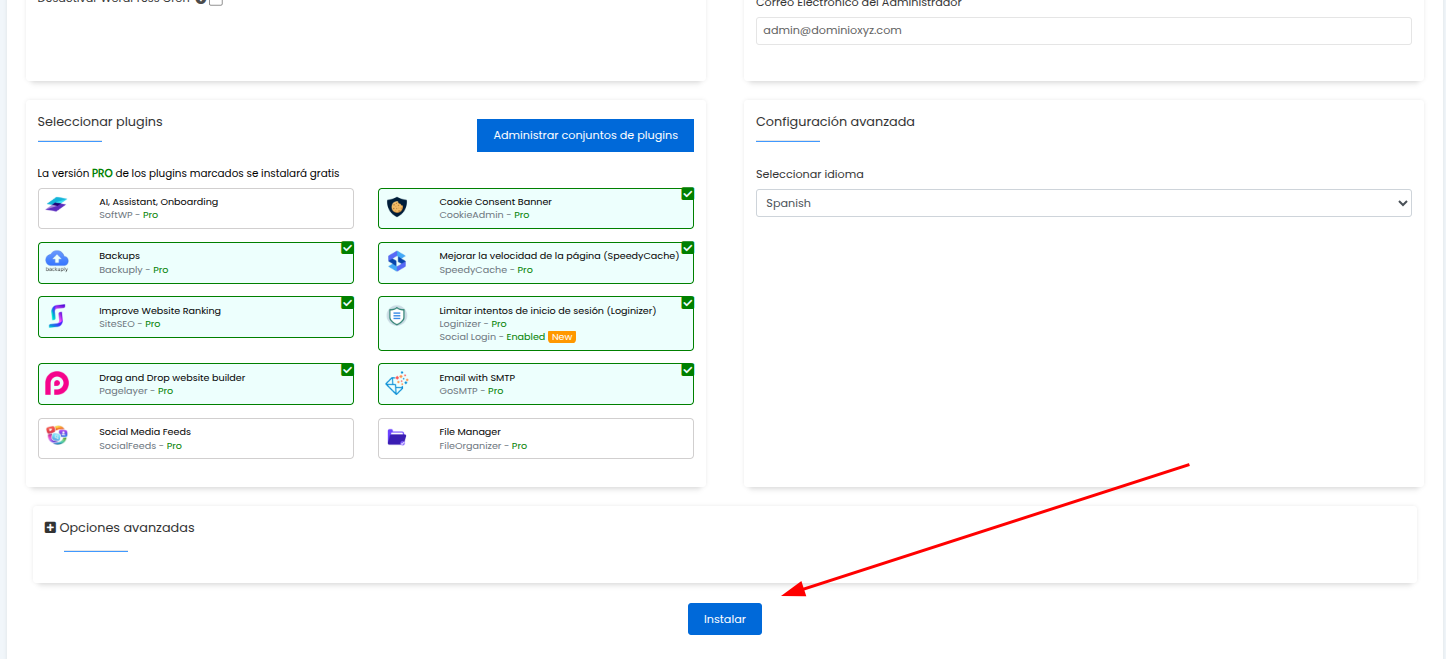Click the Pagelayer pink P icon
Viewport: 1446px width, 659px height.
pos(57,384)
